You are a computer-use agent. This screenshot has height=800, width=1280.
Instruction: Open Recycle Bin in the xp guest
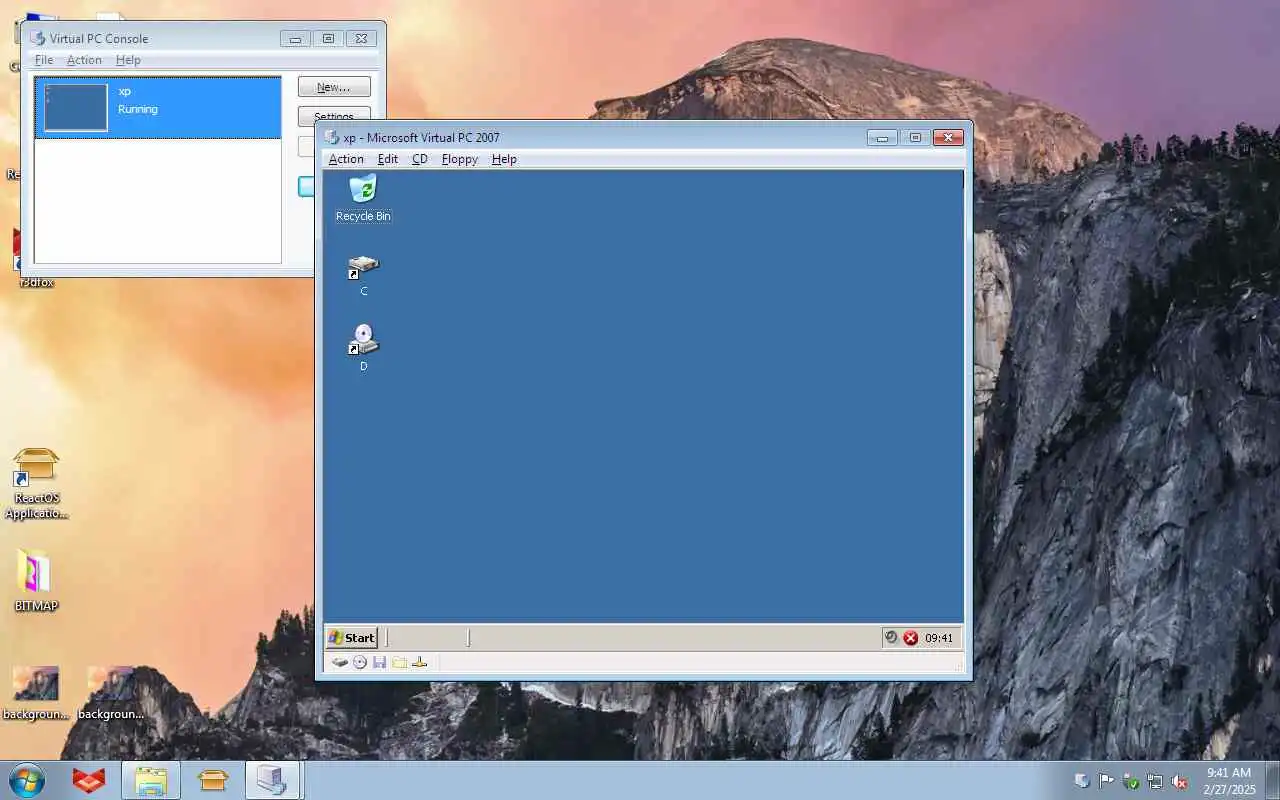(363, 198)
